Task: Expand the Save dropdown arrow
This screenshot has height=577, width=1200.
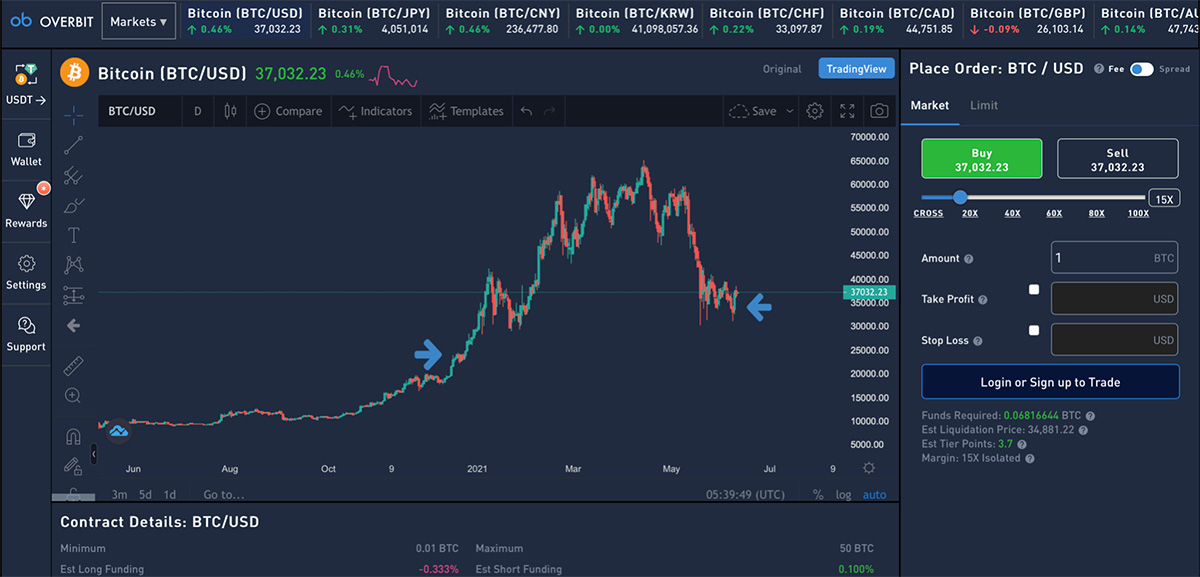Action: coord(790,111)
